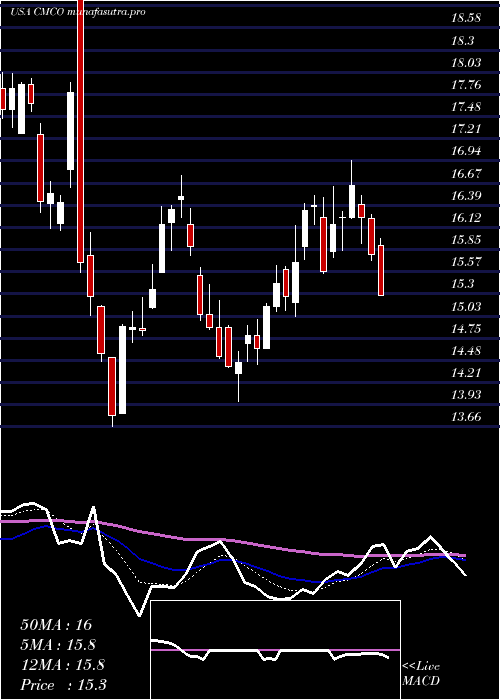Click the '<<Live MACD' label
500x700 pixels.
pos(421,674)
